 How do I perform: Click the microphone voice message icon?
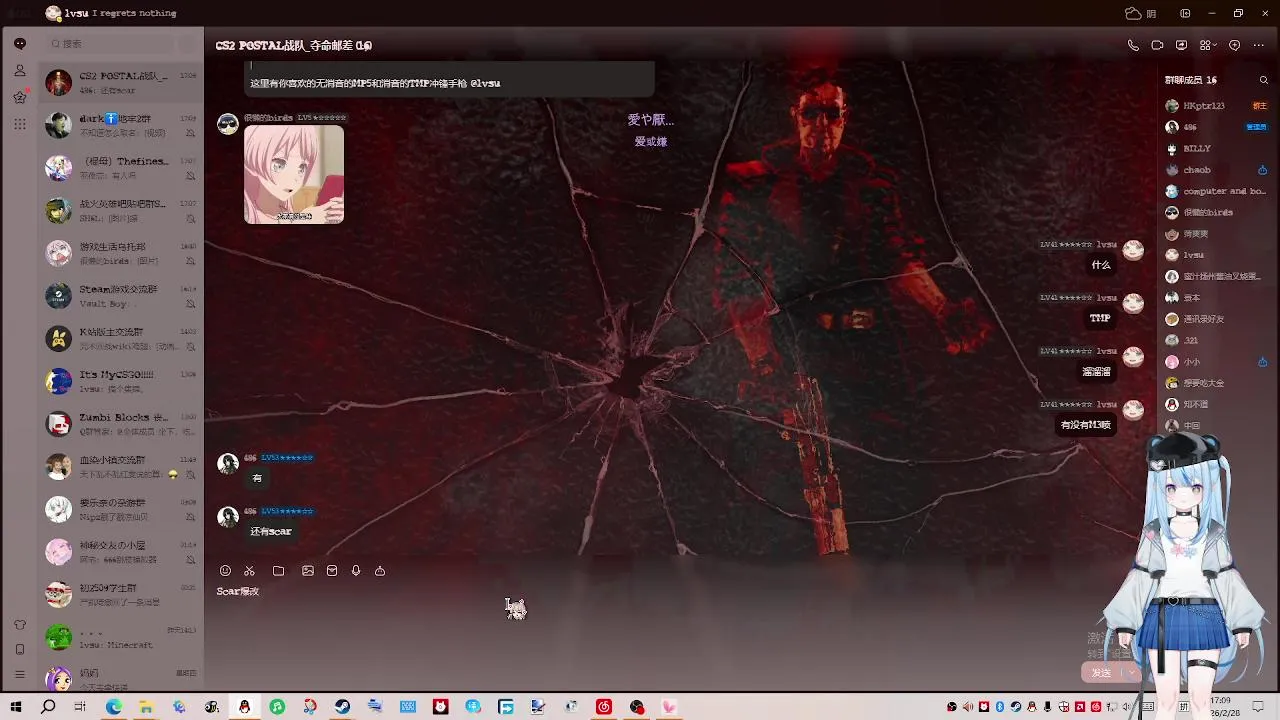(x=356, y=571)
